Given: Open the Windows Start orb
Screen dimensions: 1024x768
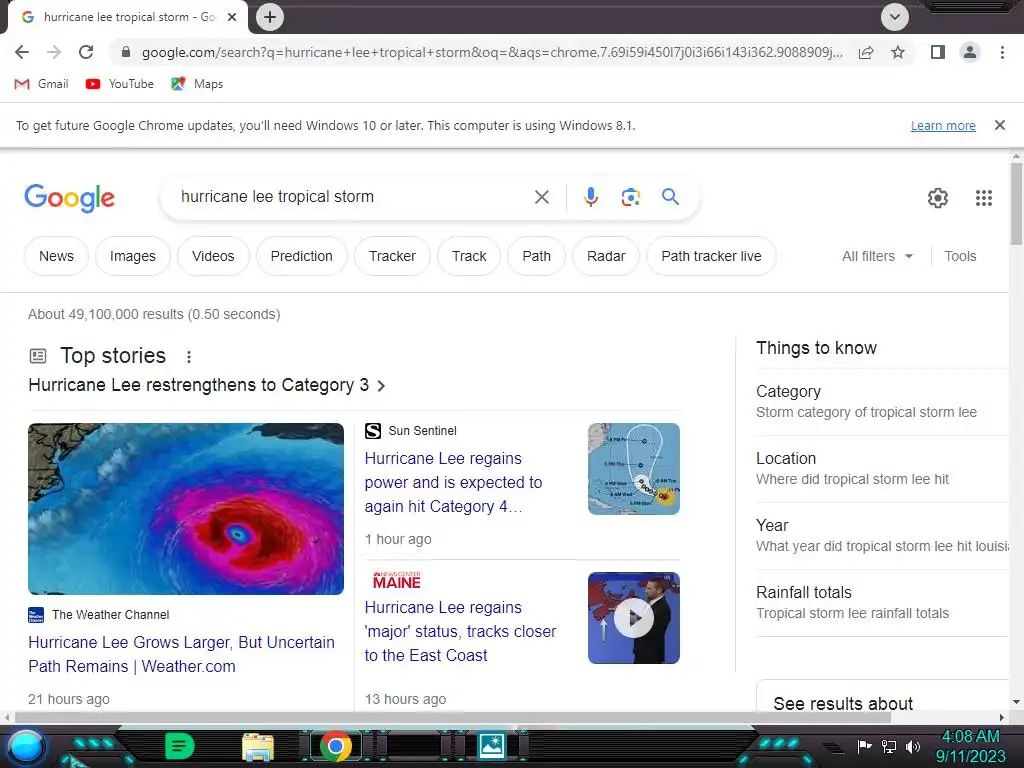Looking at the screenshot, I should pyautogui.click(x=25, y=747).
